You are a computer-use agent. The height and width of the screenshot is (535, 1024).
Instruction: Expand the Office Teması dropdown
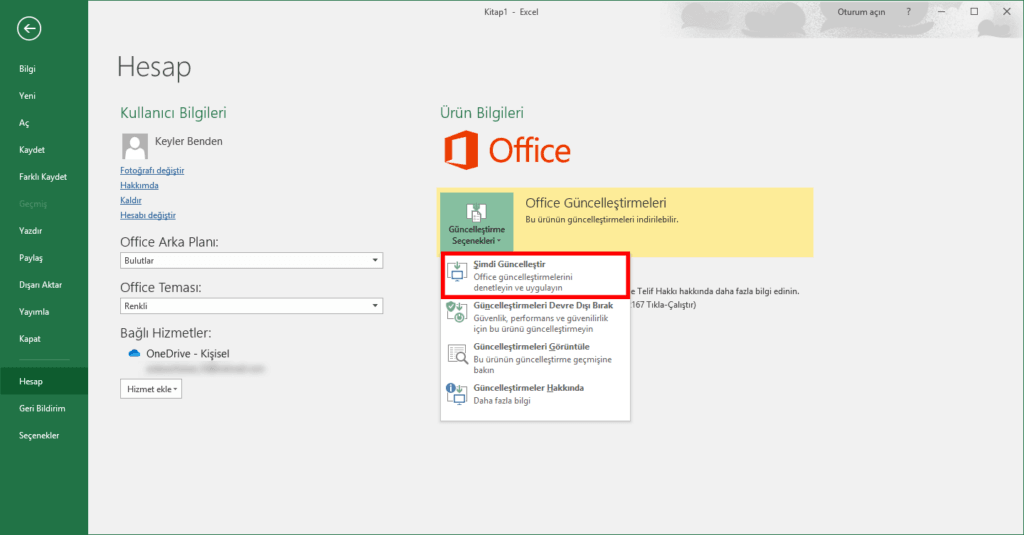pyautogui.click(x=251, y=306)
